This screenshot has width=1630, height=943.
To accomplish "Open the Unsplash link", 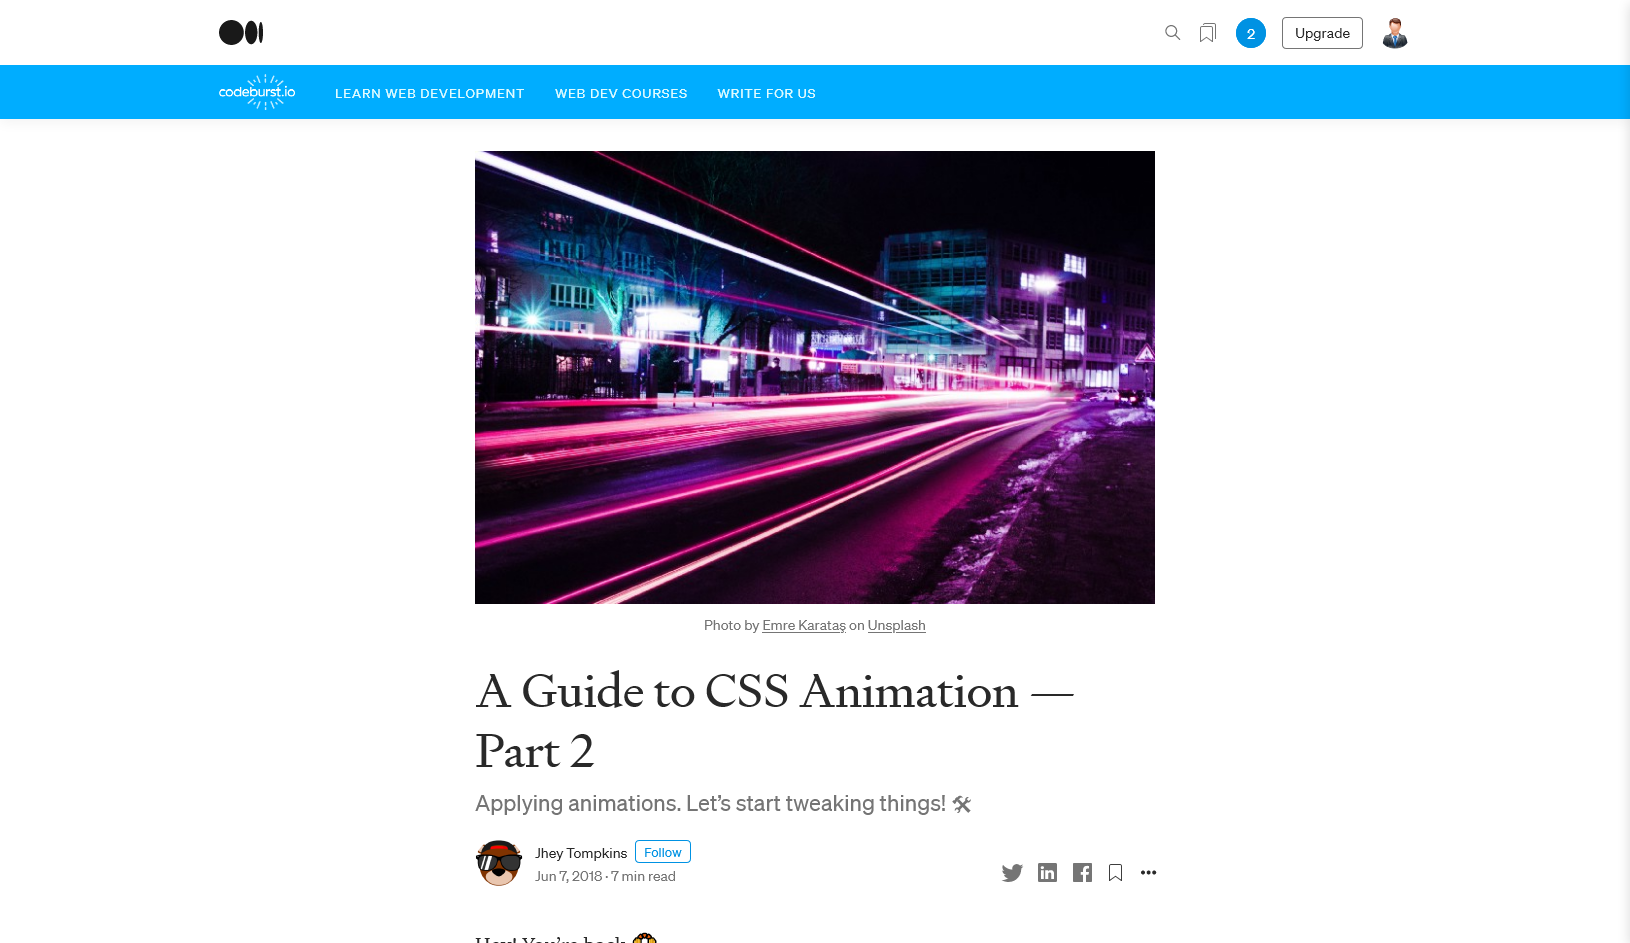I will pyautogui.click(x=896, y=625).
